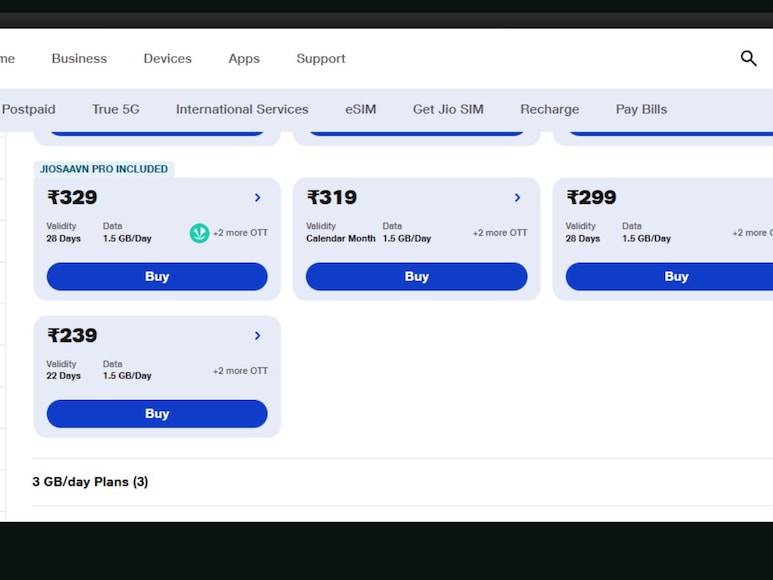Expand ₹319 plan details chevron
The height and width of the screenshot is (580, 773).
click(517, 198)
